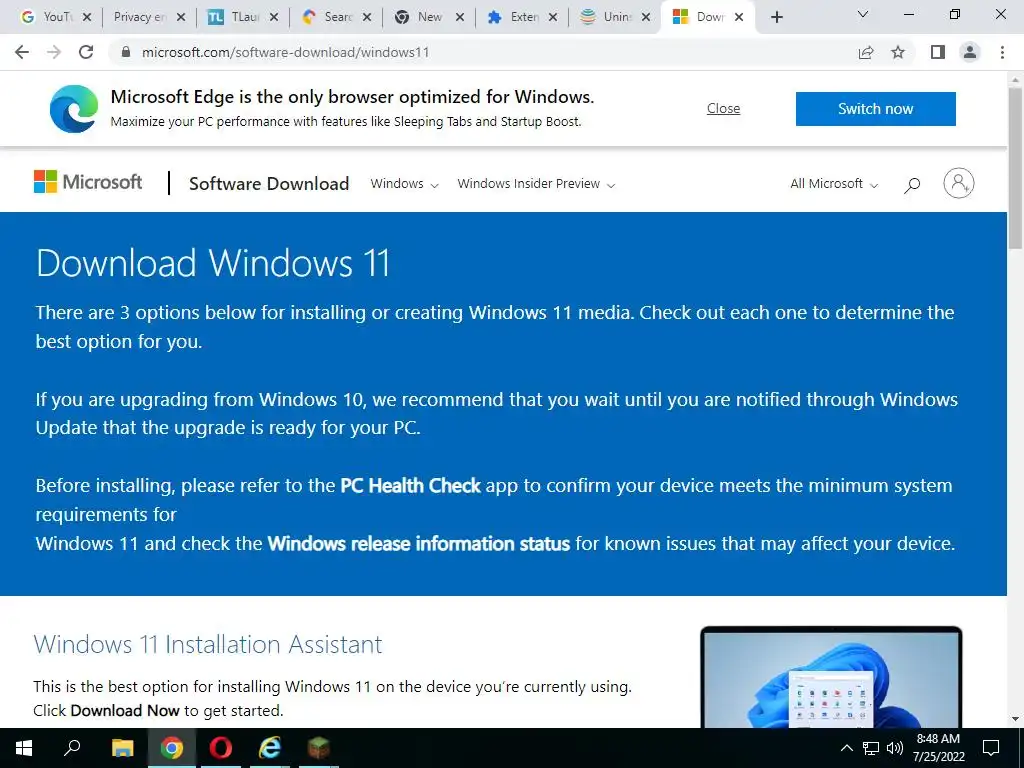The image size is (1024, 768).
Task: Click the browser forward arrow
Action: [x=54, y=52]
